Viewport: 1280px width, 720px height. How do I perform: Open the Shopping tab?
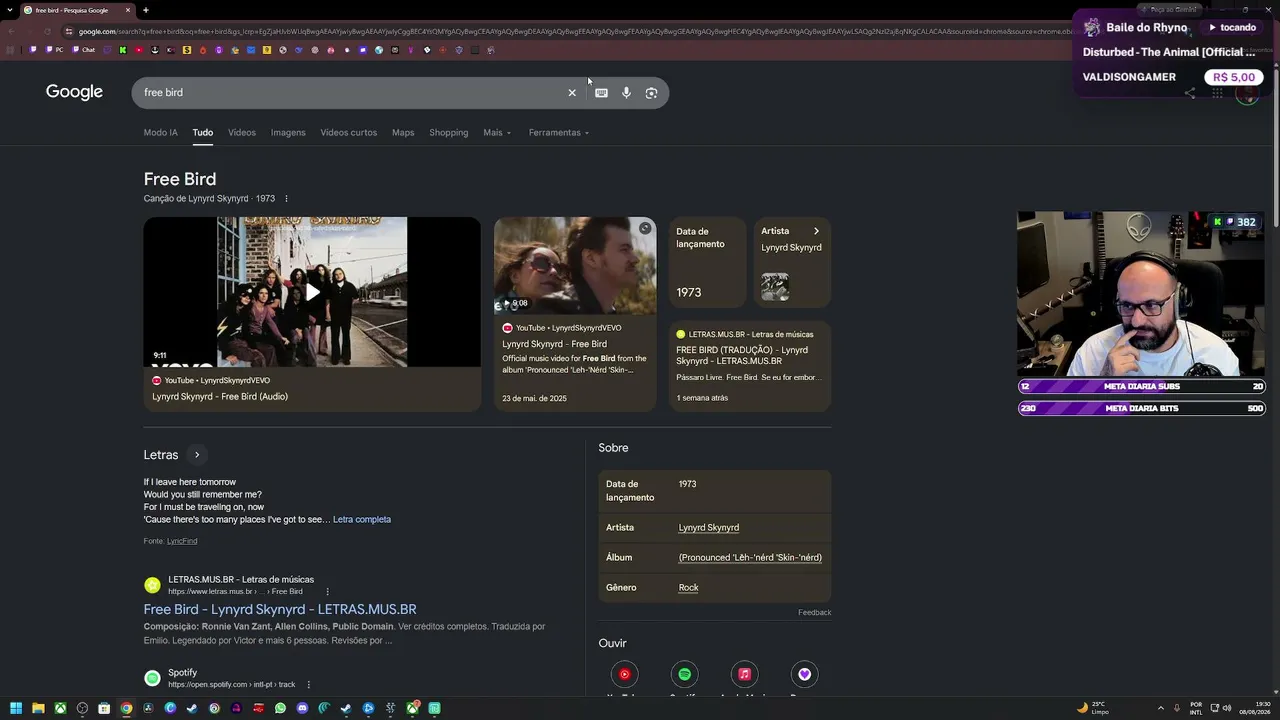click(x=448, y=133)
